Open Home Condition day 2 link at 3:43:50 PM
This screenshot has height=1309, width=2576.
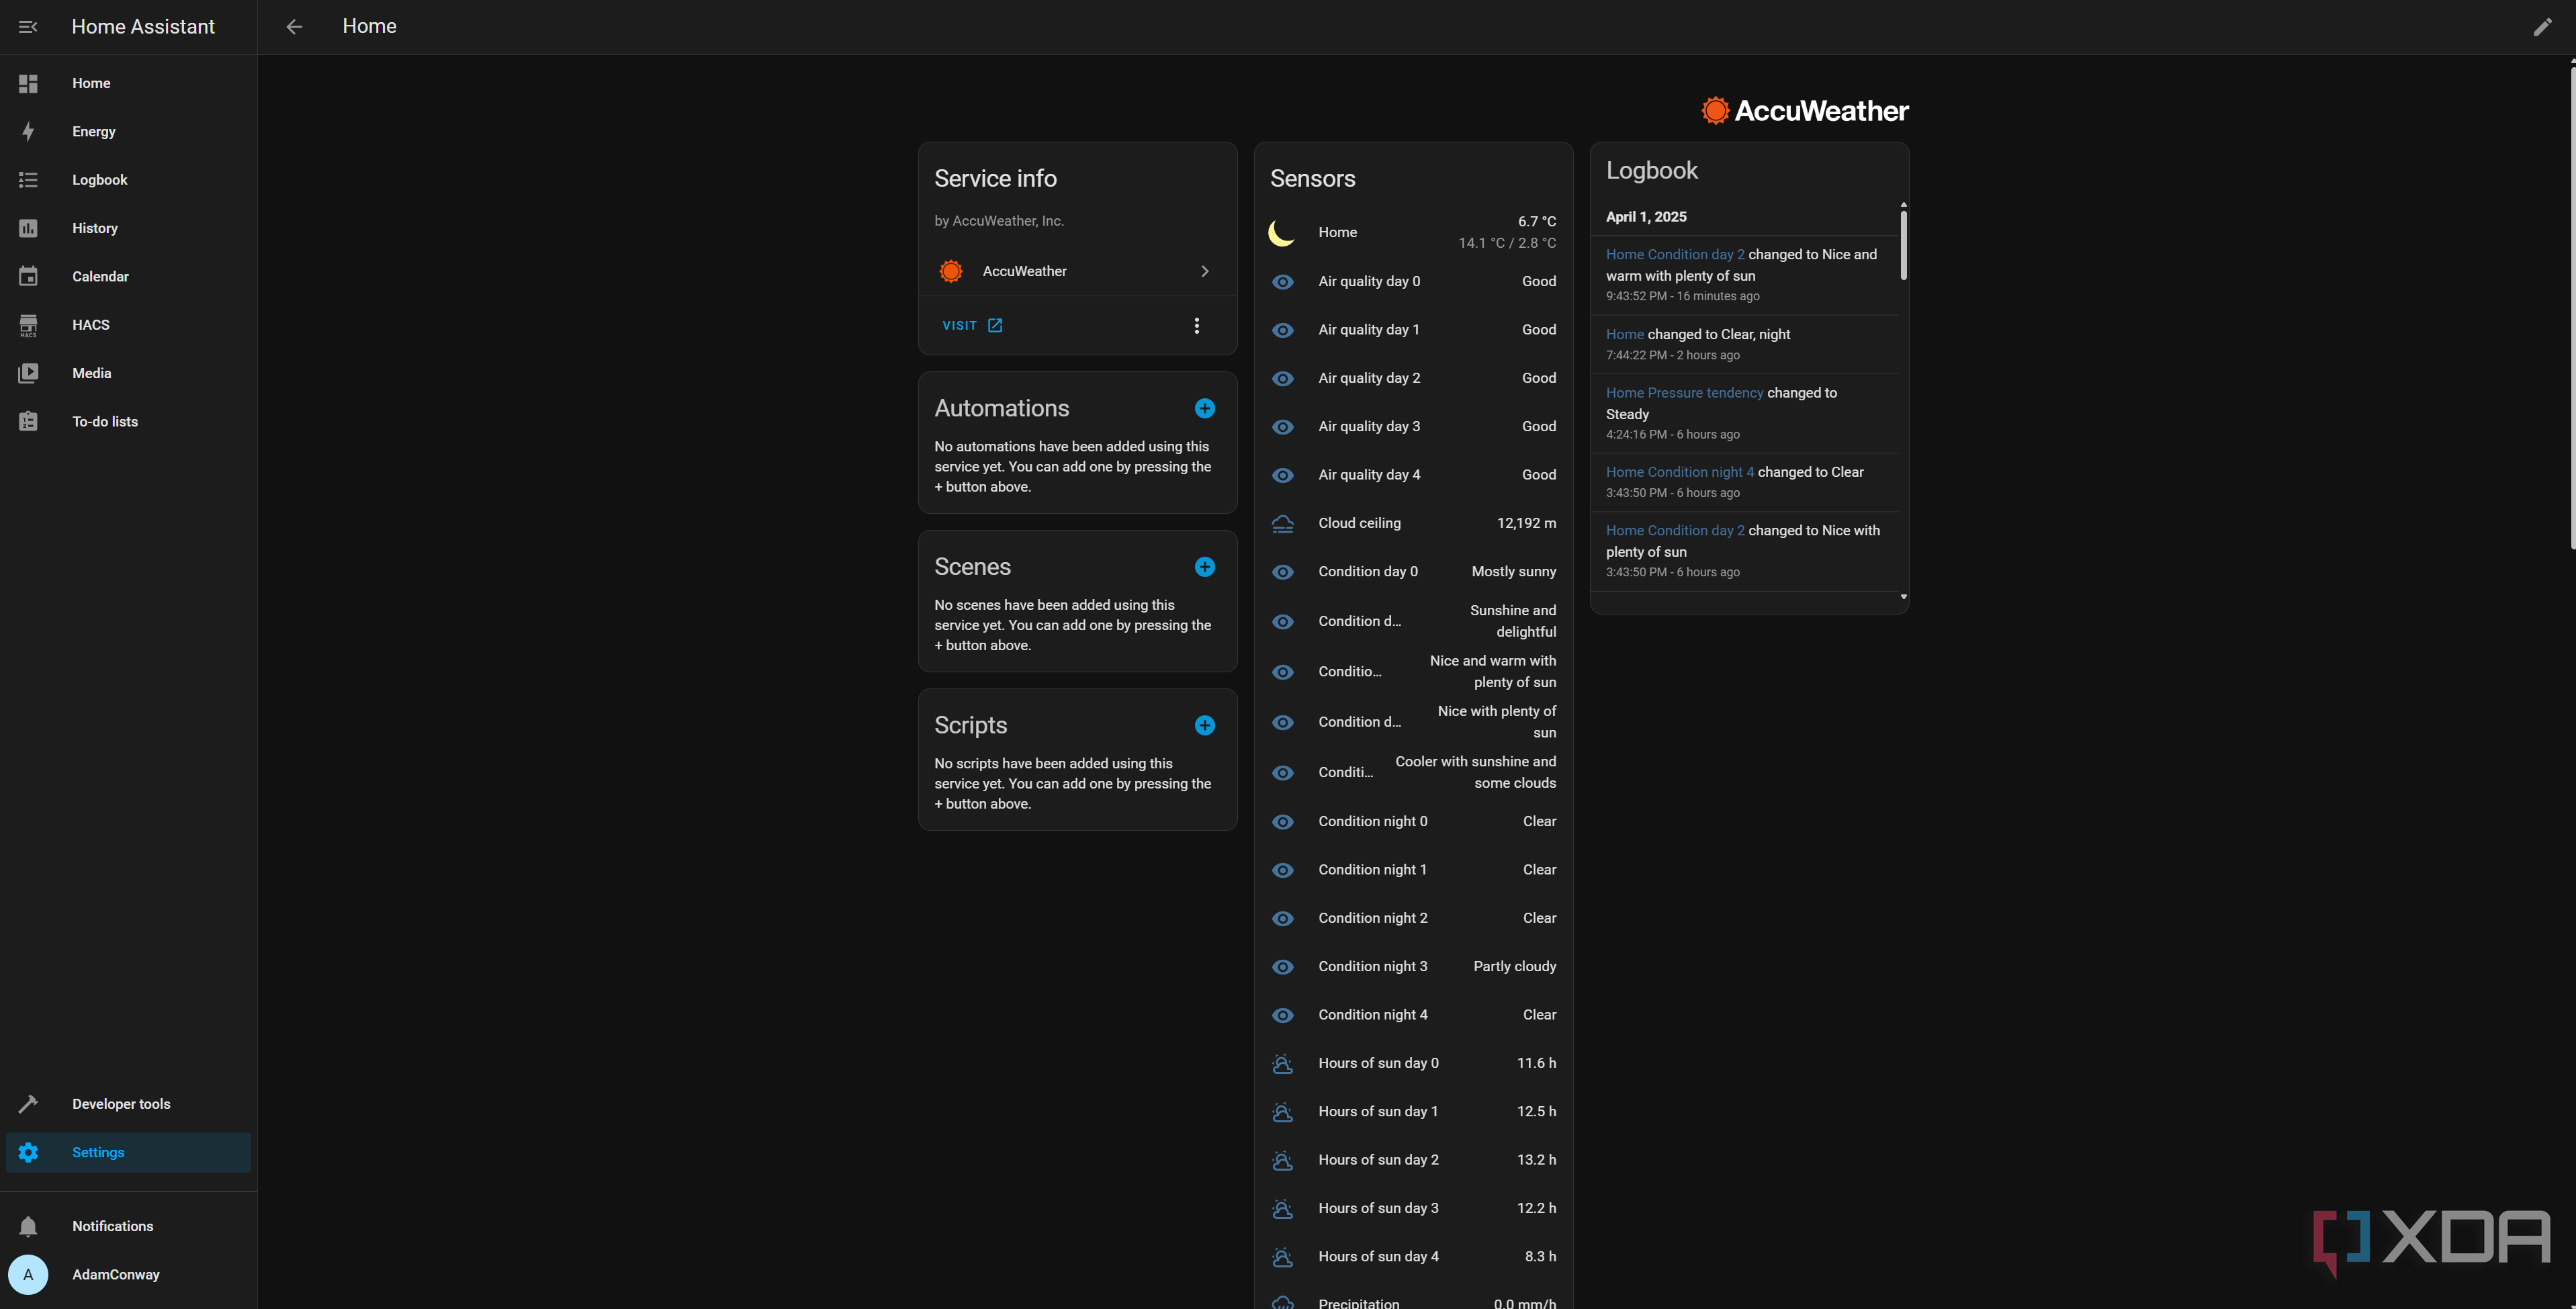pos(1675,531)
